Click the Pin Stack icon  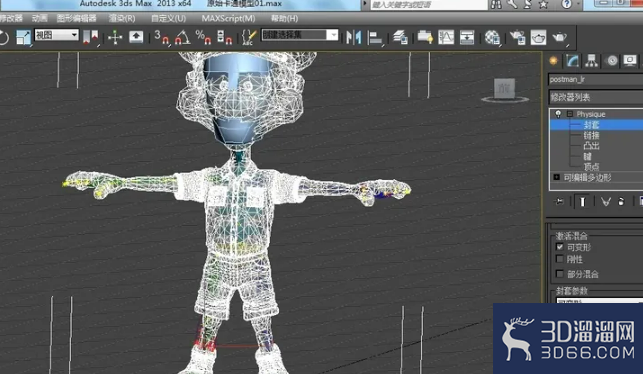click(x=559, y=201)
